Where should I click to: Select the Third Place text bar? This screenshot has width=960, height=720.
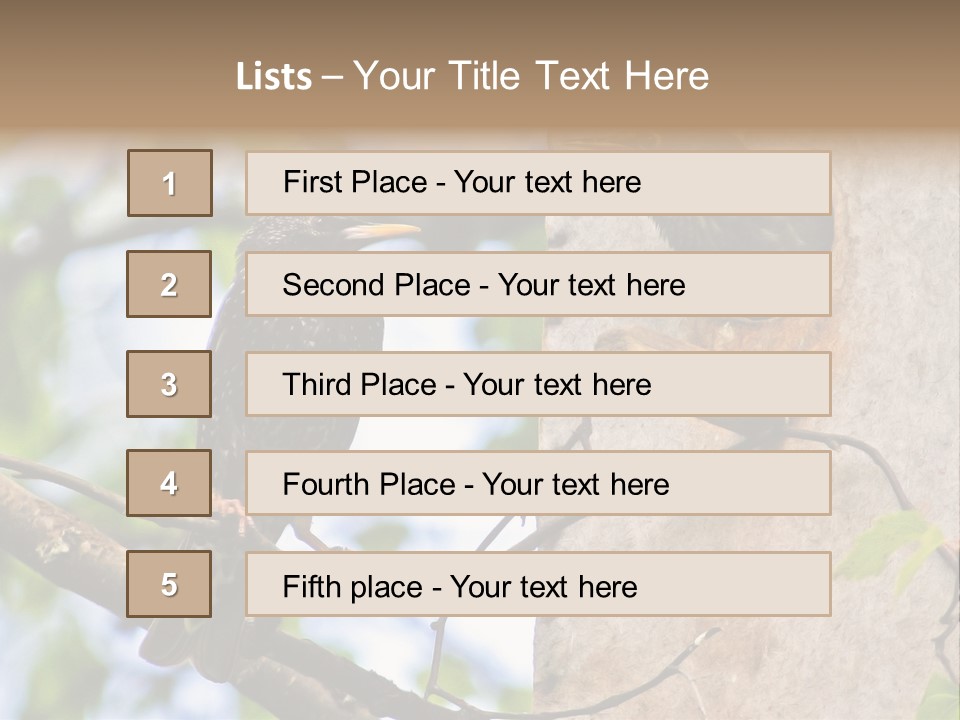click(538, 384)
